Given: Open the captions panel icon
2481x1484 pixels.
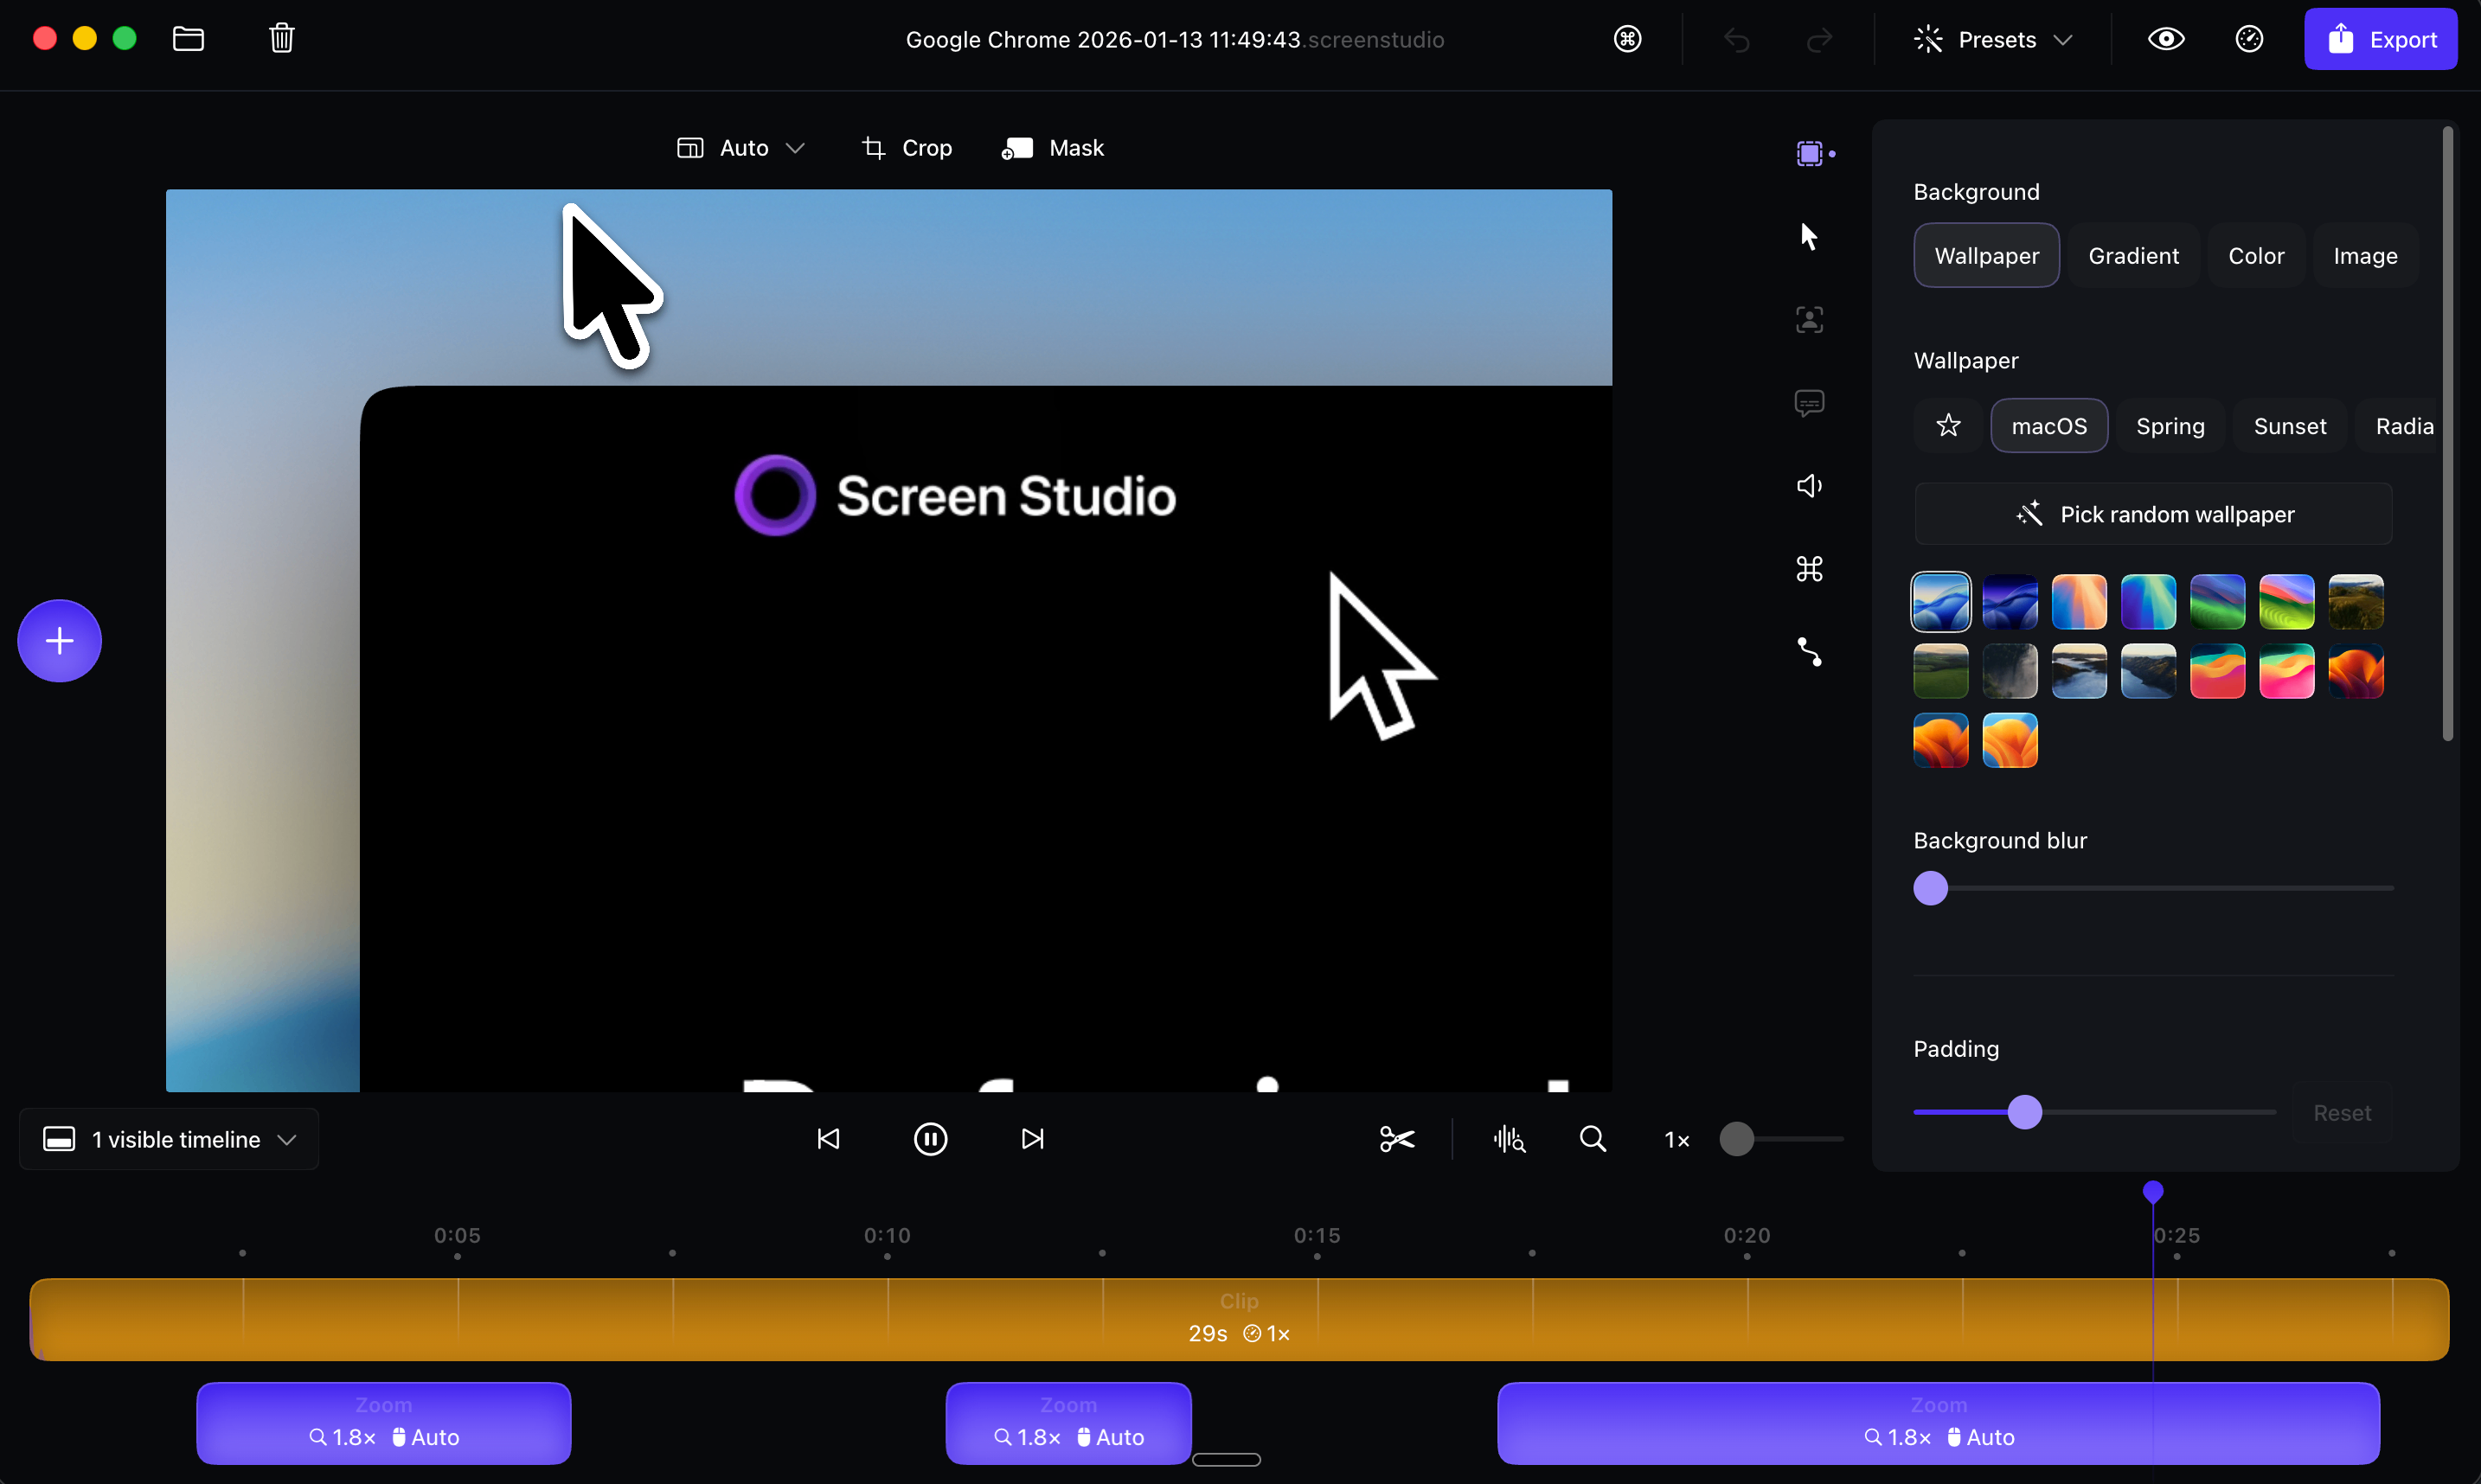Looking at the screenshot, I should pos(1808,403).
